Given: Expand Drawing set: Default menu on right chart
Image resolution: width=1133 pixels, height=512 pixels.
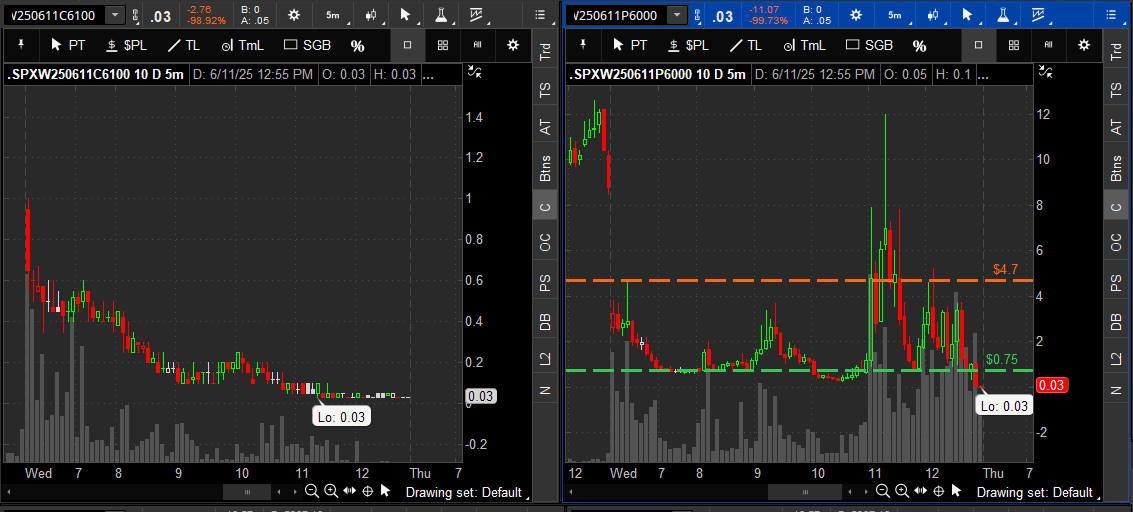Looking at the screenshot, I should point(1034,492).
